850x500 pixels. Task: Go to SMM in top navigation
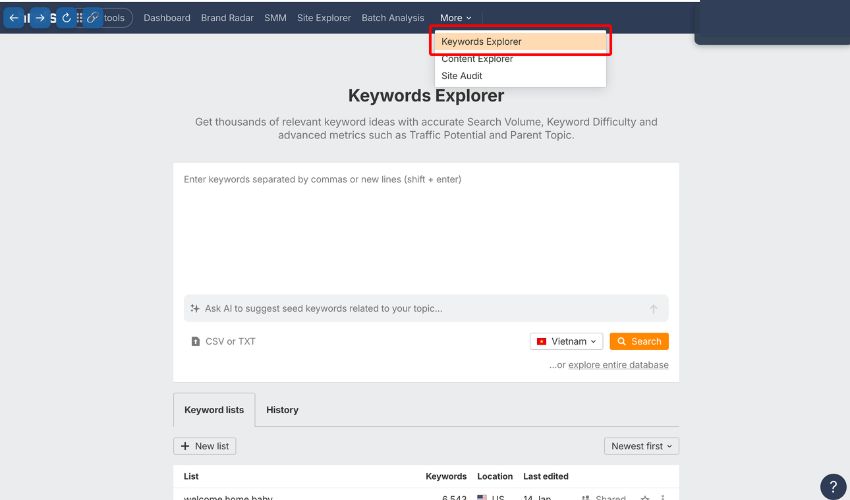pos(275,18)
